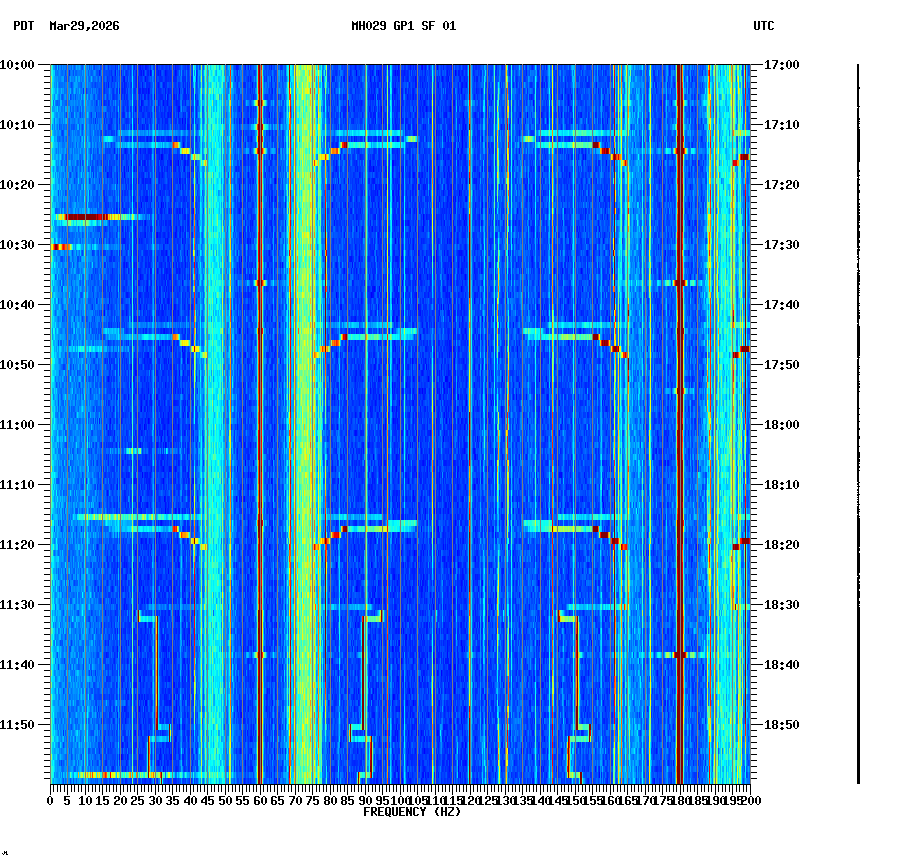Click the vertical black bar right of plot

pos(858,420)
